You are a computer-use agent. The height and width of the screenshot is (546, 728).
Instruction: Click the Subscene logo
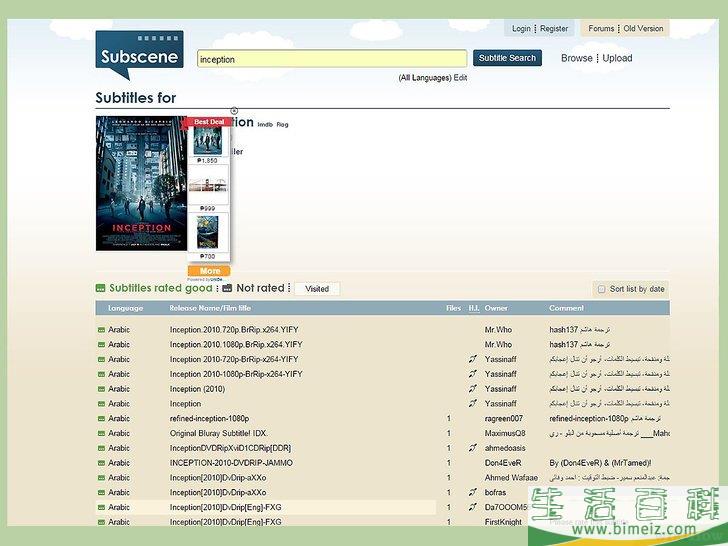point(139,55)
